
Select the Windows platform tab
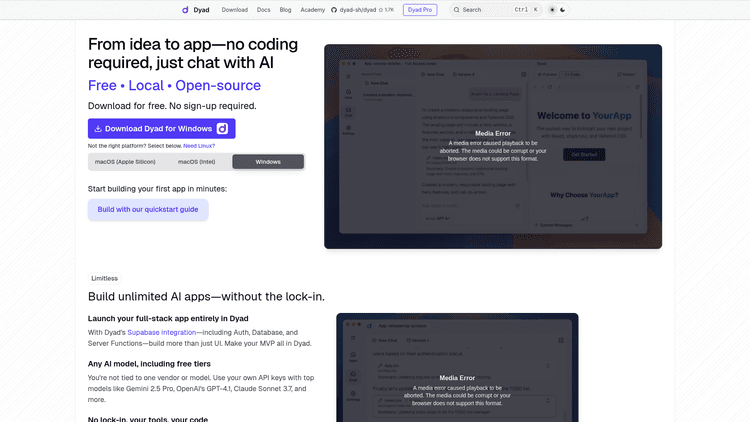(268, 162)
